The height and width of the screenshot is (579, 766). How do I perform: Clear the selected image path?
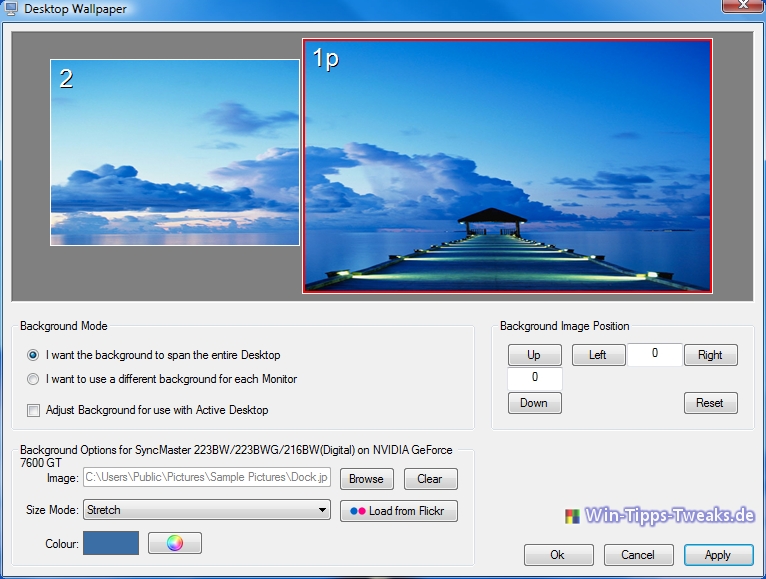coord(430,479)
